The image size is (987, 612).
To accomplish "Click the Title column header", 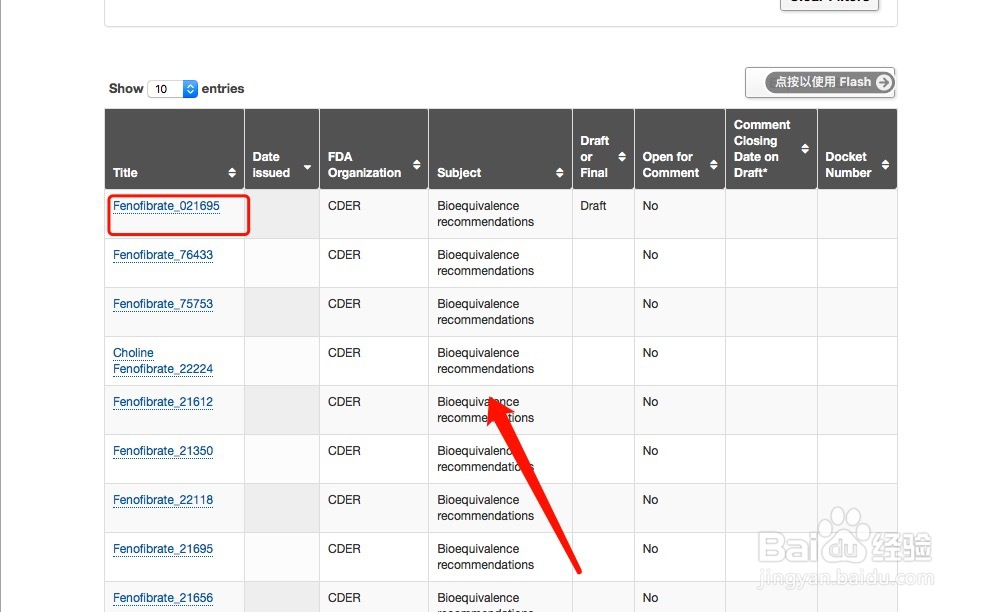I will coord(174,149).
